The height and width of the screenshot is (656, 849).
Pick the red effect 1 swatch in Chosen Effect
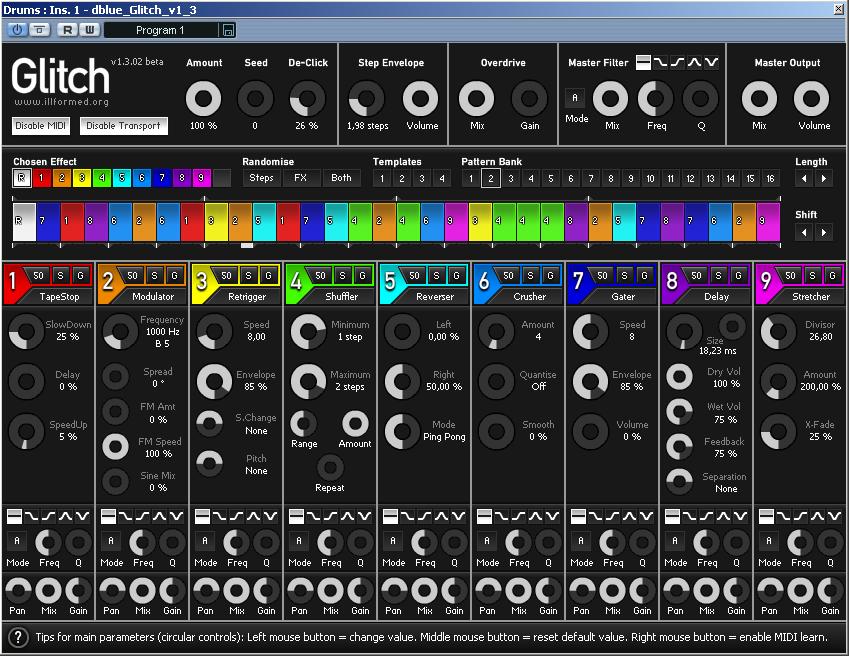coord(41,178)
